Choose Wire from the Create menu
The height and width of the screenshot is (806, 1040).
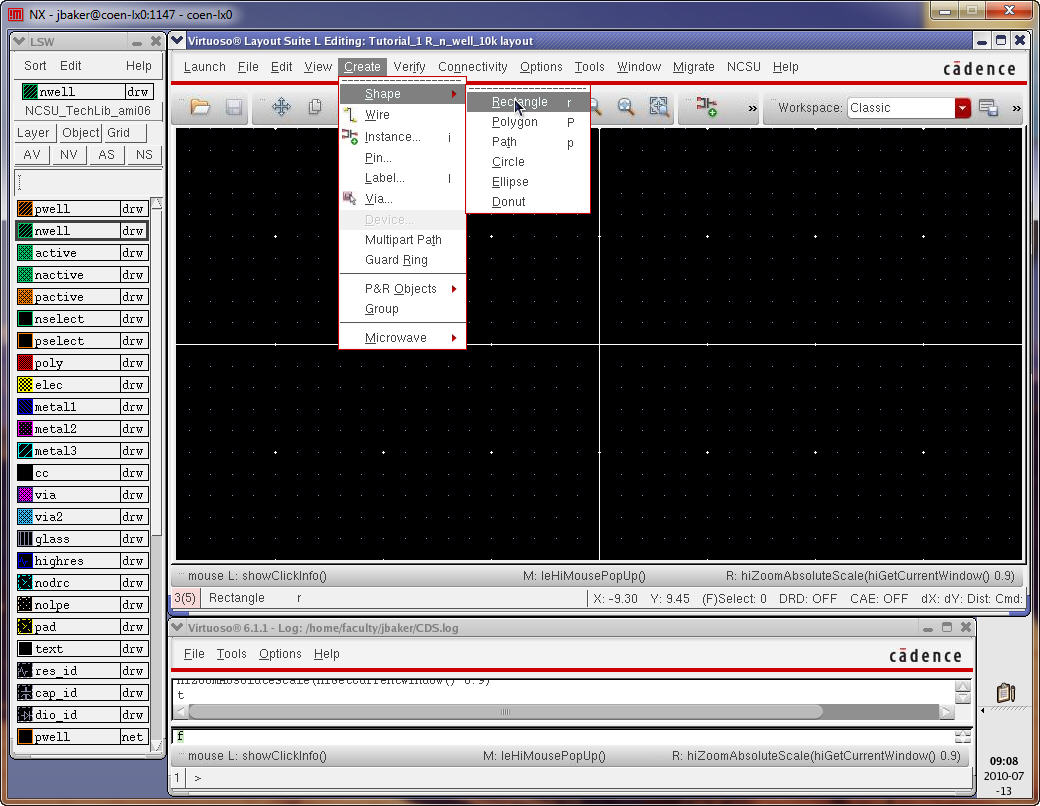tap(377, 115)
